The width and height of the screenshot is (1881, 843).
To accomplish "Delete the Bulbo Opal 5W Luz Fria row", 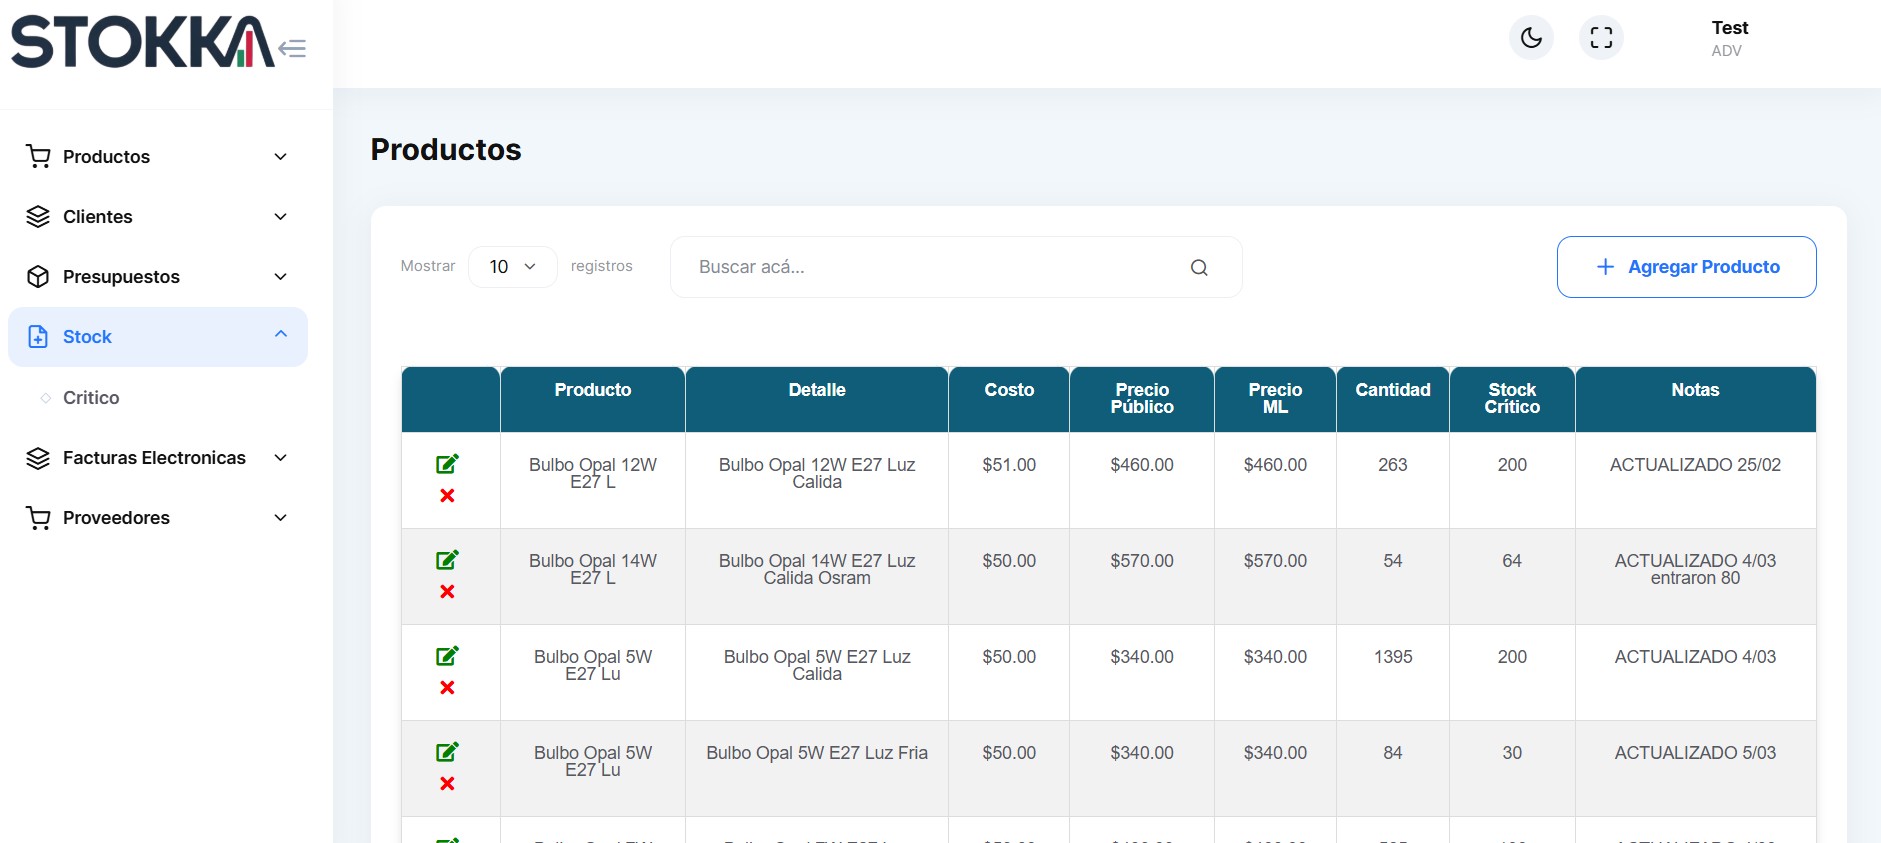I will pos(447,784).
